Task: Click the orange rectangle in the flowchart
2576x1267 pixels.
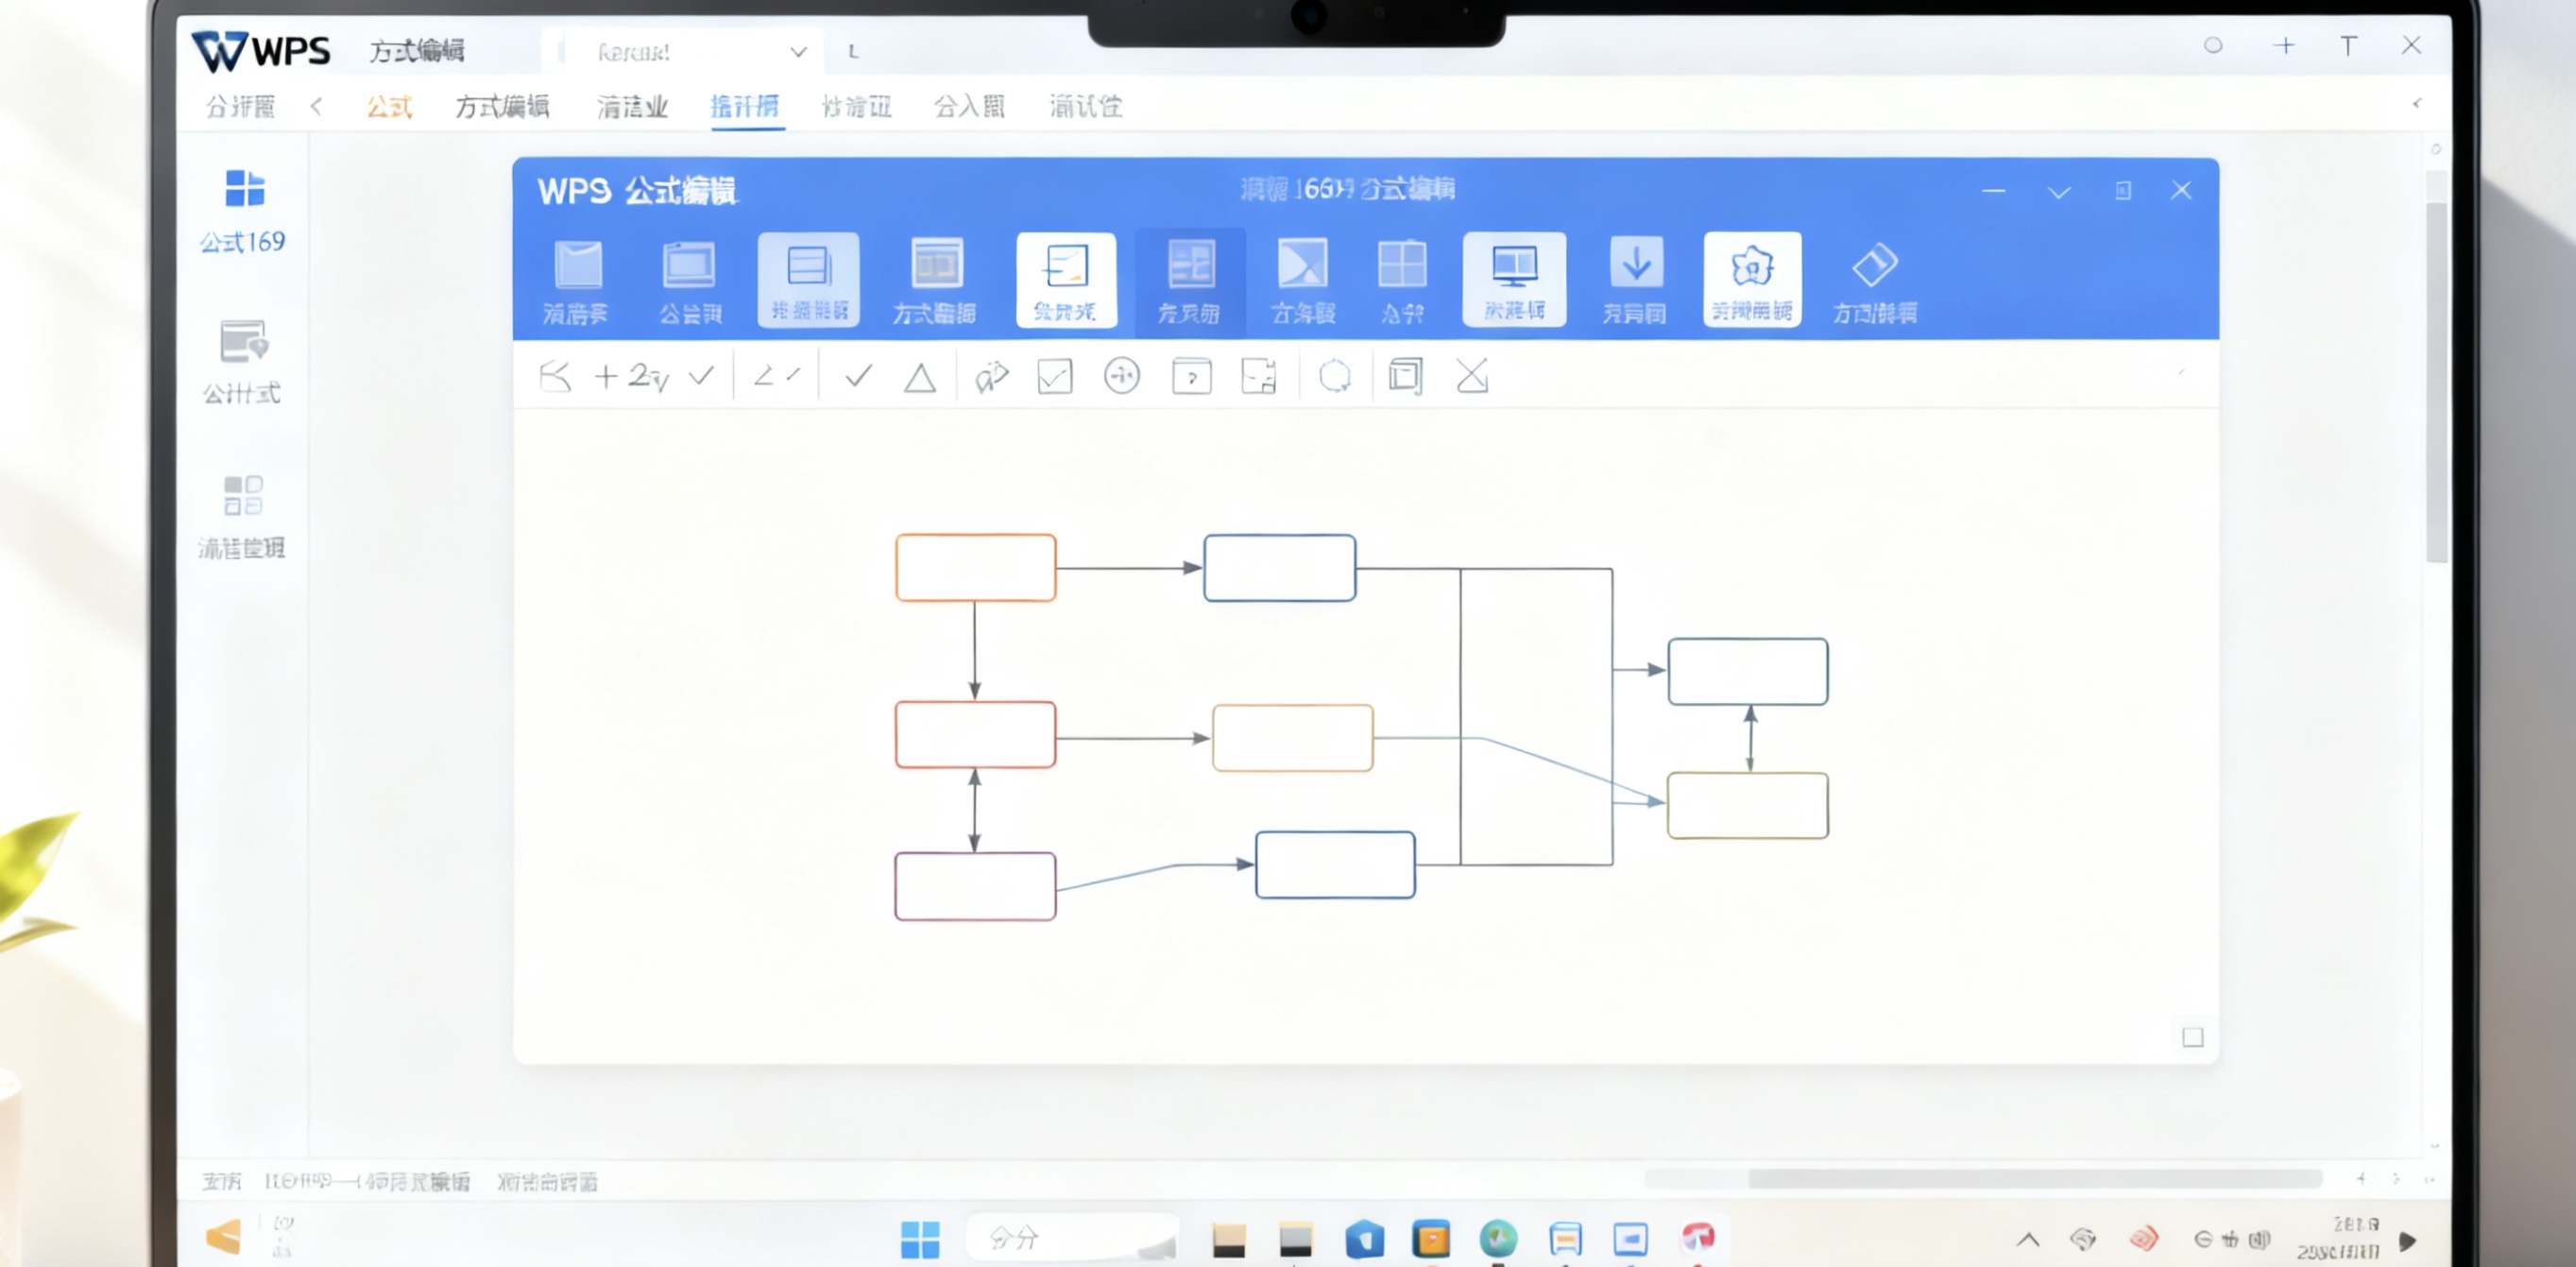Action: click(975, 567)
